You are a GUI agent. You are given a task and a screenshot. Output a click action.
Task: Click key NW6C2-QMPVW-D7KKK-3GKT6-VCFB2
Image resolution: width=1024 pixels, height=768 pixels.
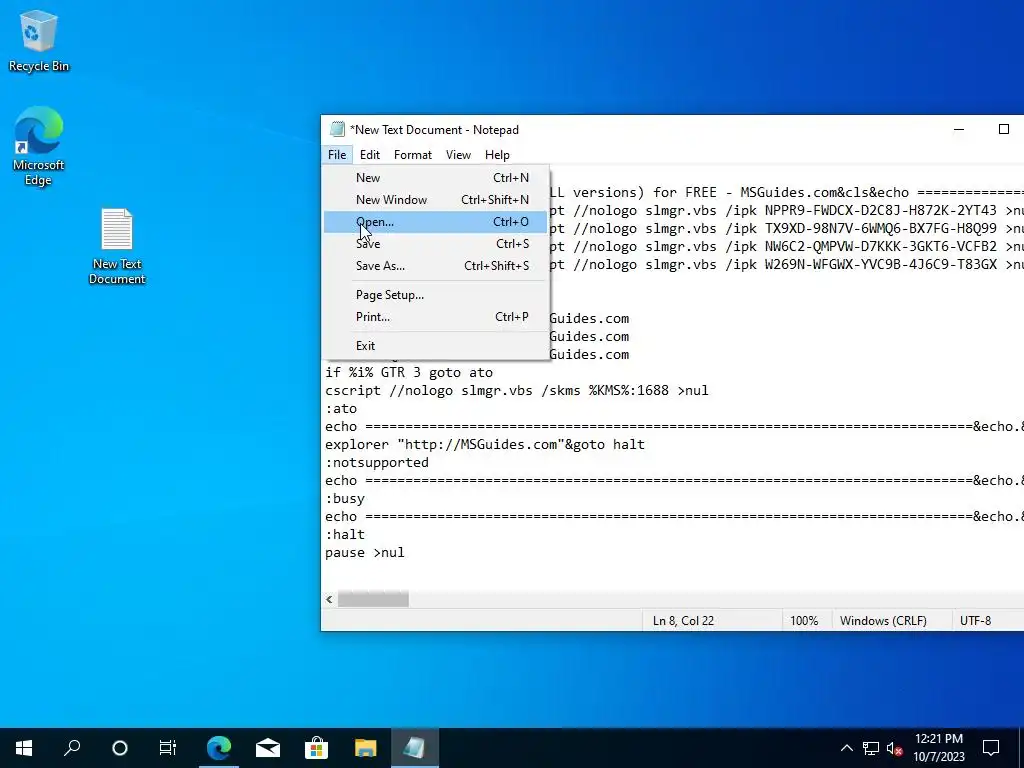point(881,246)
